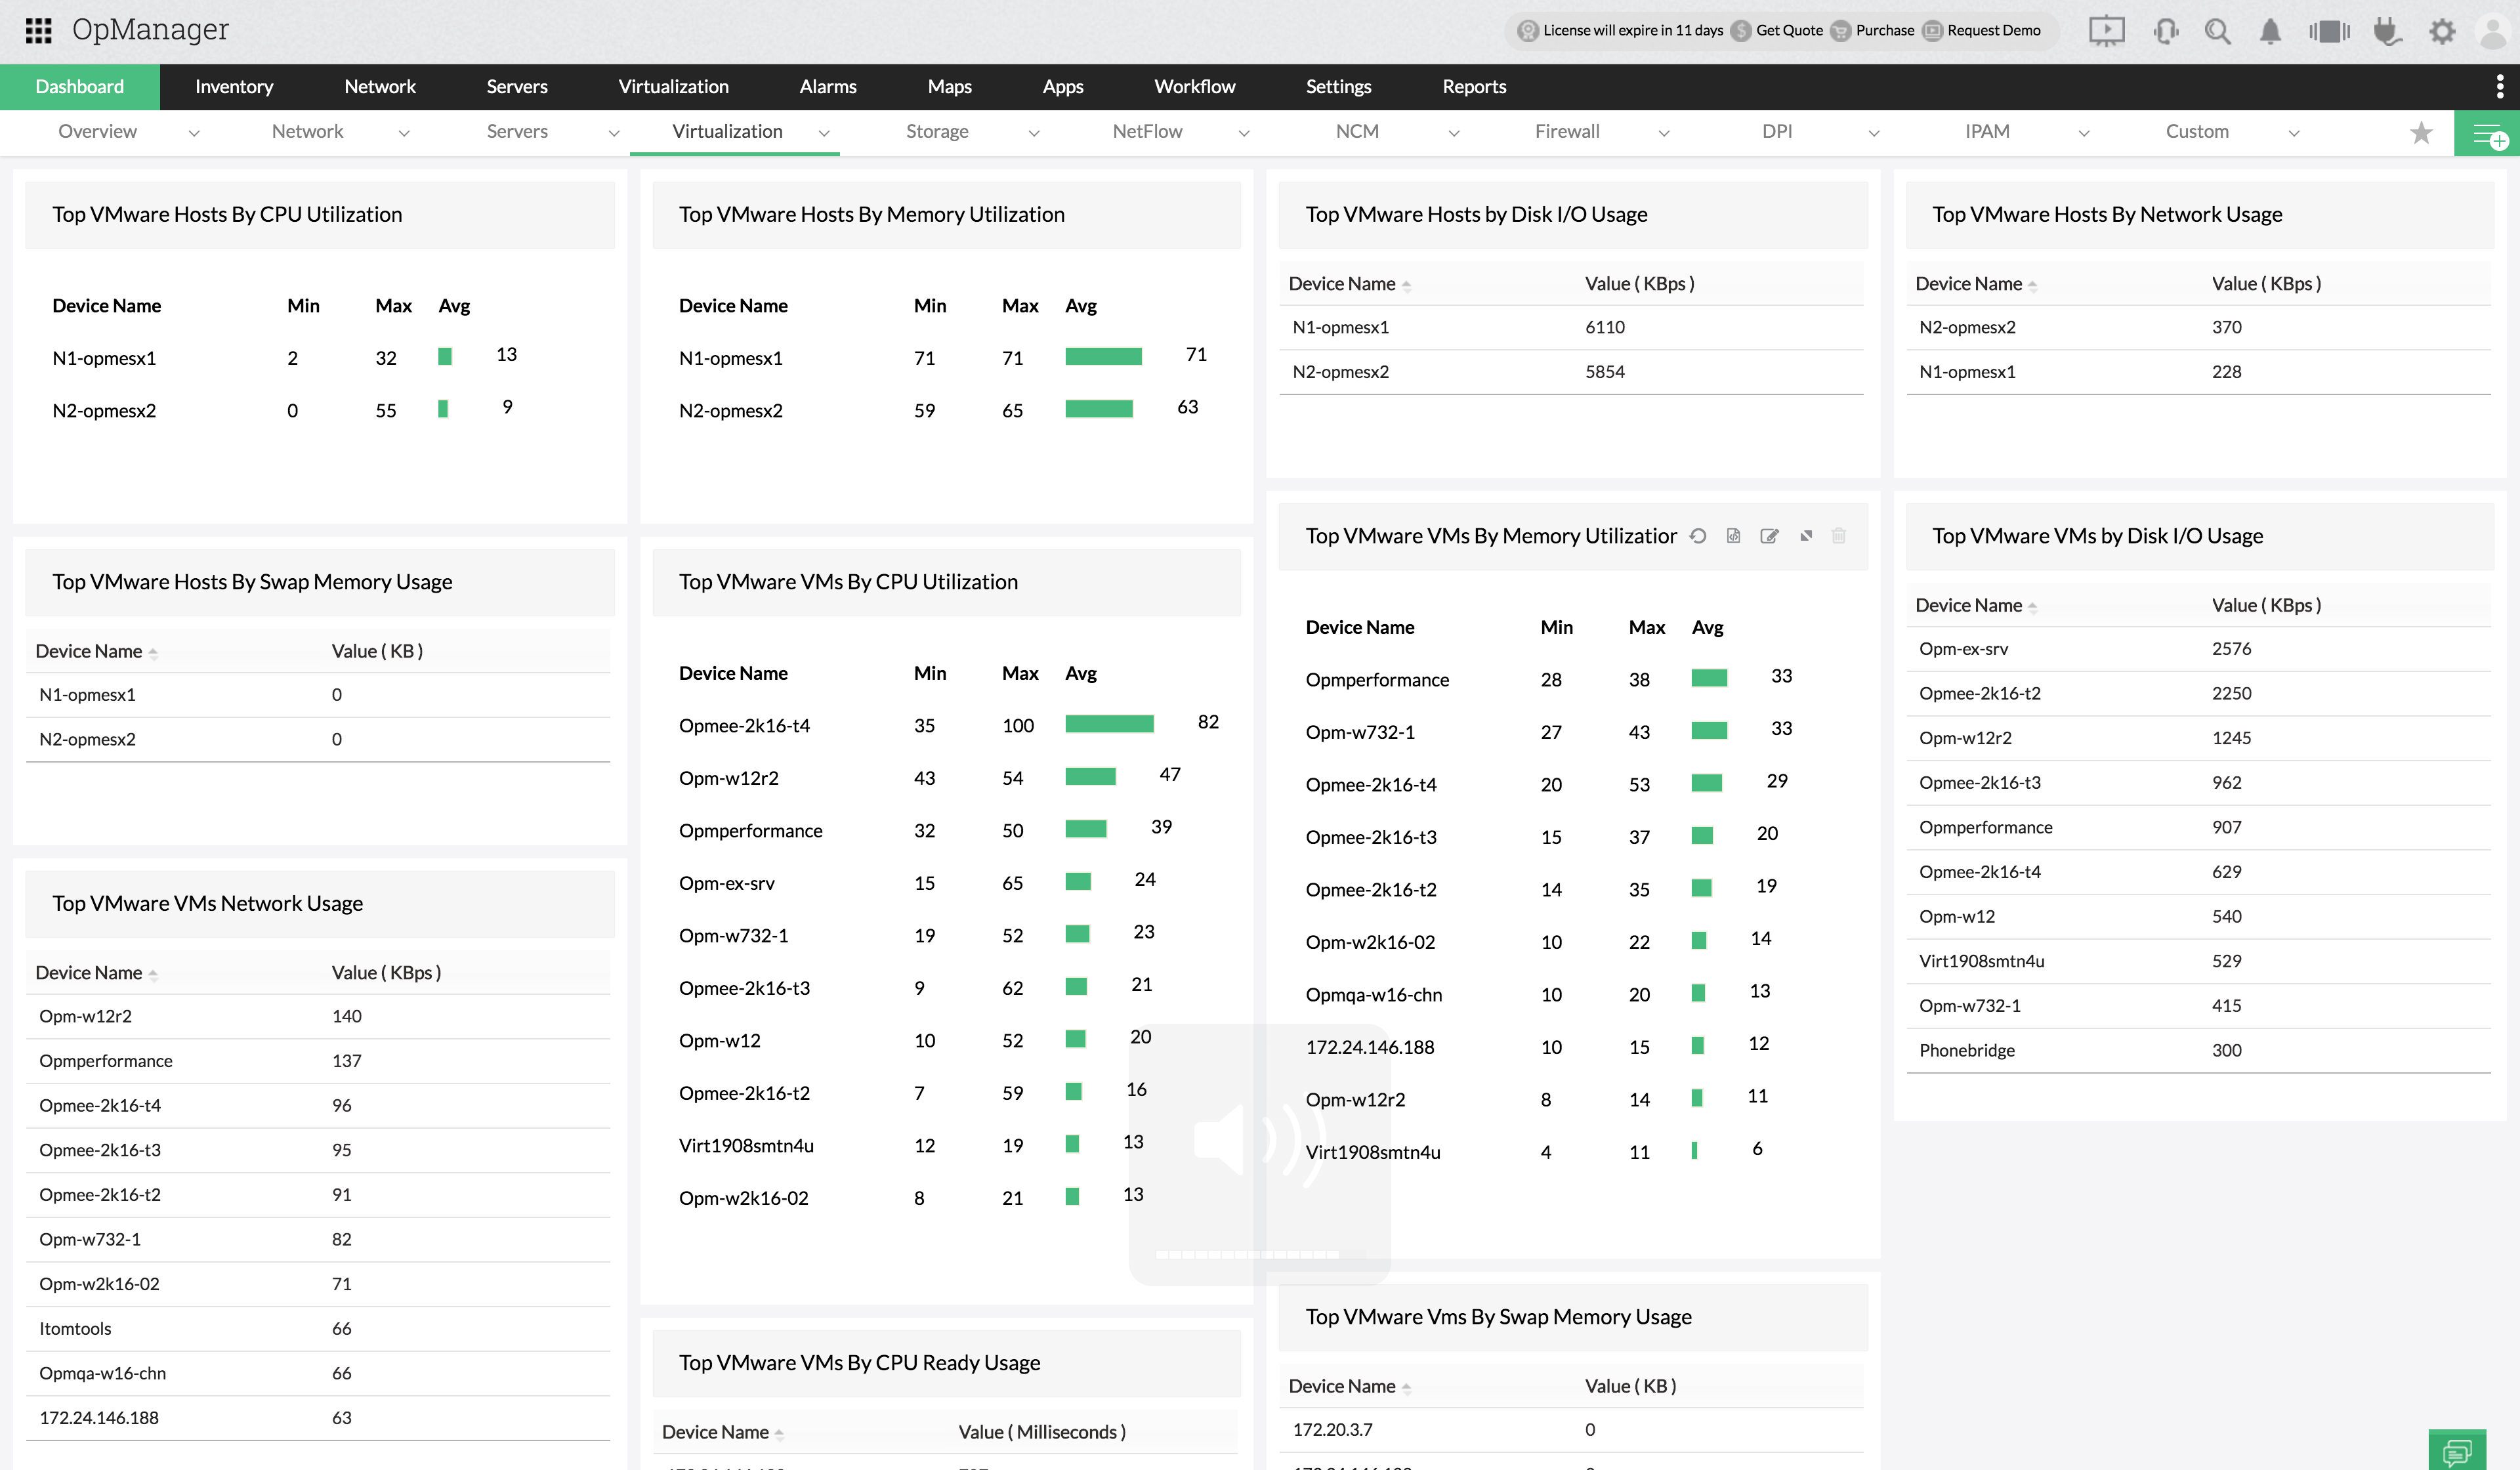Image resolution: width=2520 pixels, height=1470 pixels.
Task: Click the embed code icon on memory widget
Action: coord(1734,536)
